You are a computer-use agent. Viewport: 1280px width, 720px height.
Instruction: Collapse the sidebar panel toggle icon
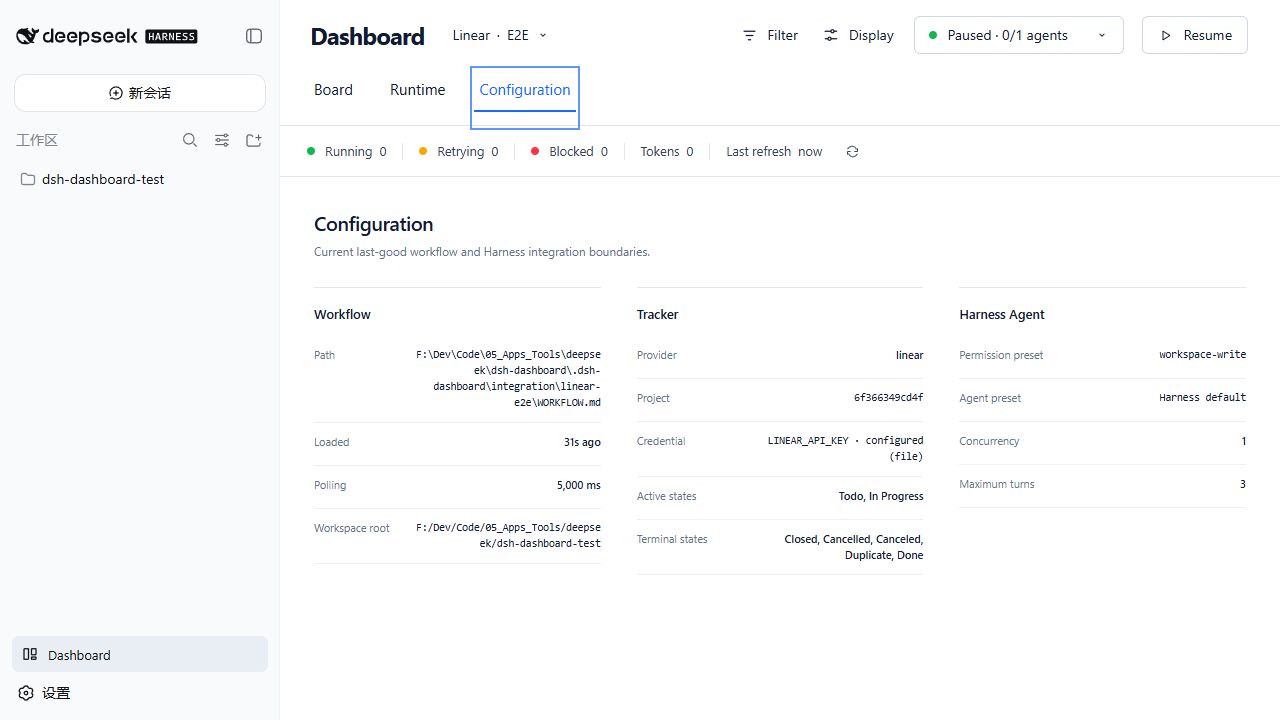[x=254, y=36]
